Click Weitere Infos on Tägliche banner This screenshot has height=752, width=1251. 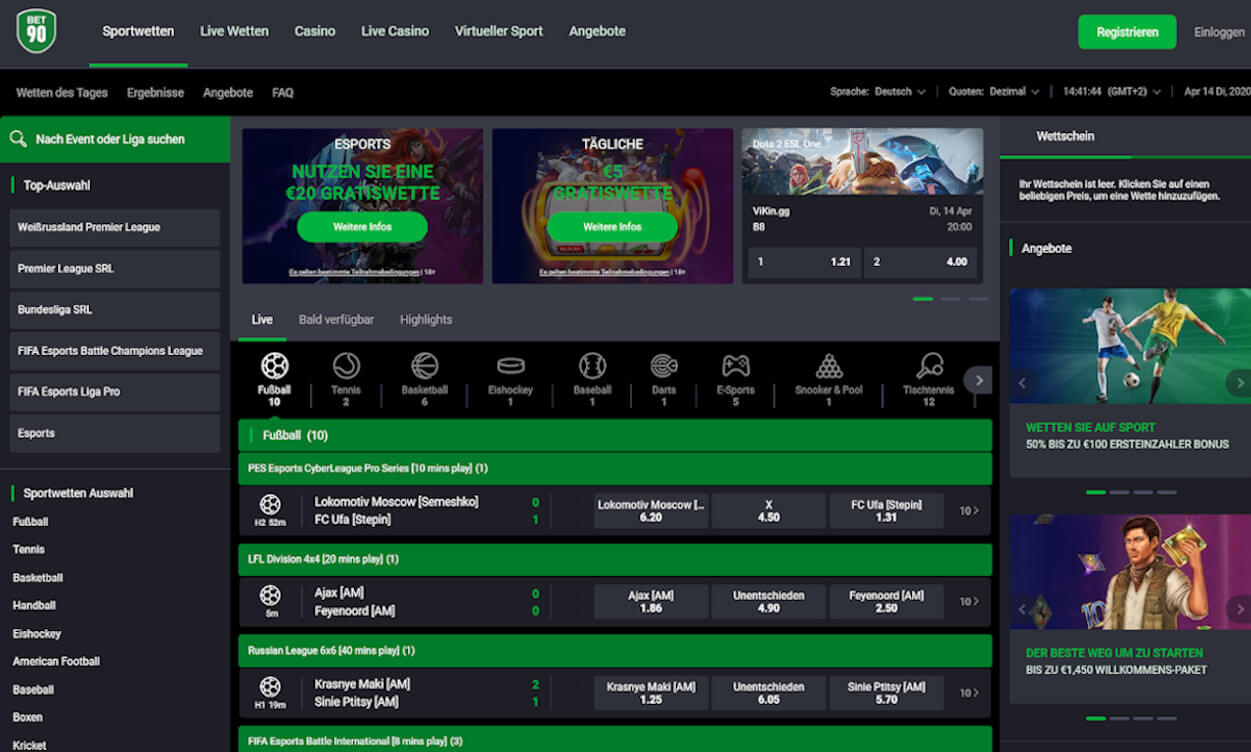coord(612,227)
